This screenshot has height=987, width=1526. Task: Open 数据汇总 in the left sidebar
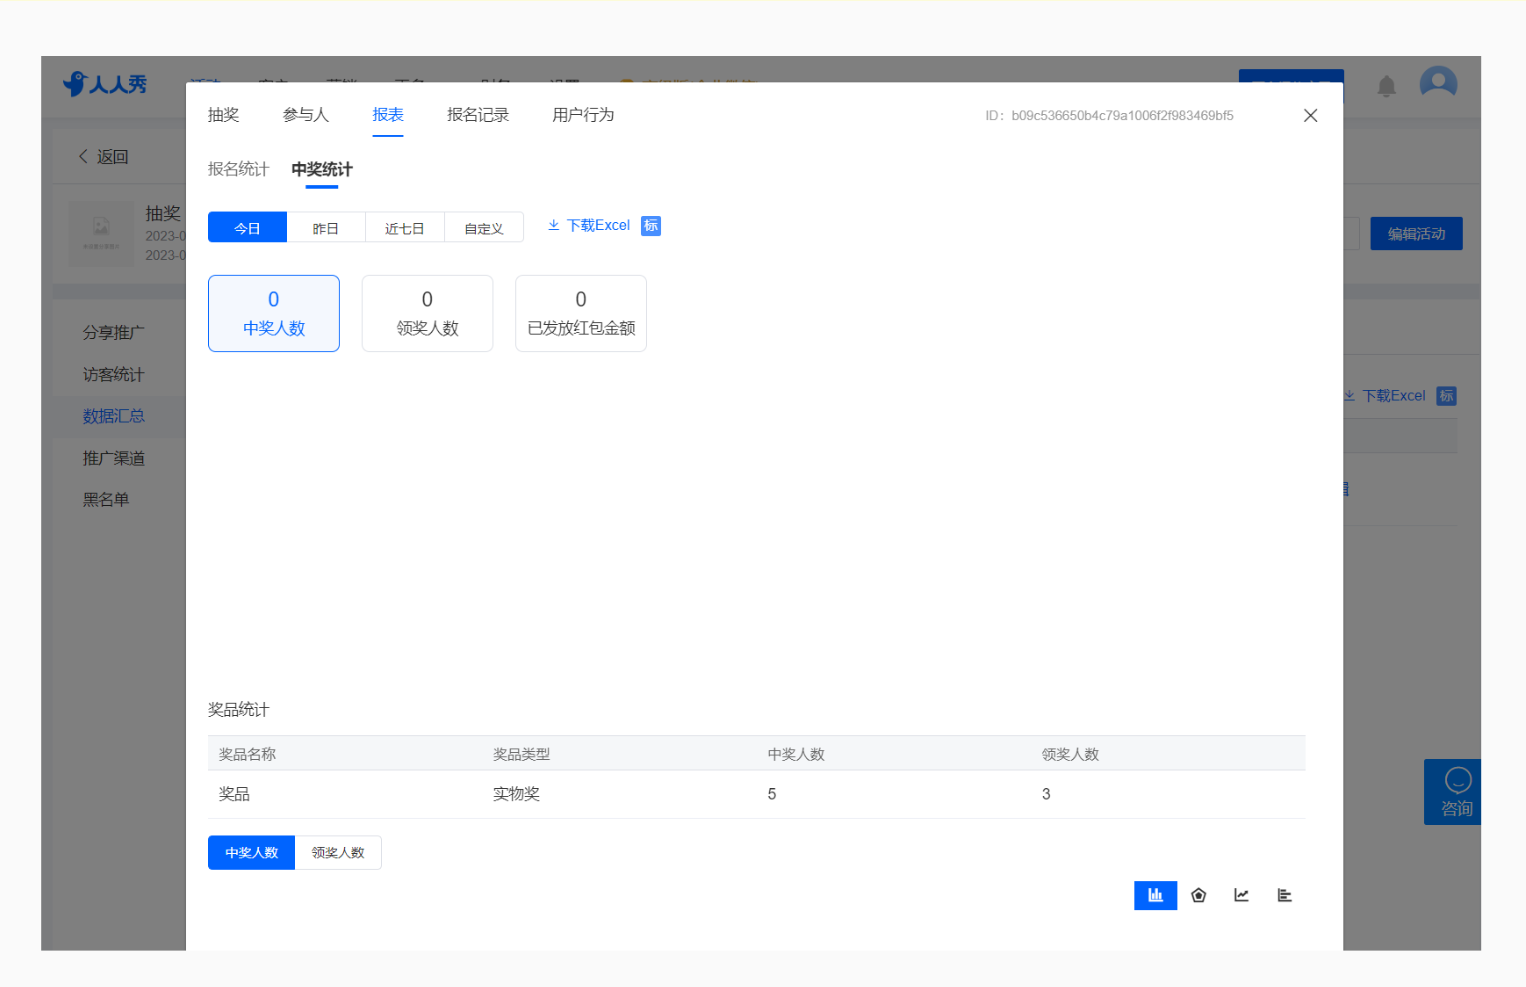pos(114,416)
